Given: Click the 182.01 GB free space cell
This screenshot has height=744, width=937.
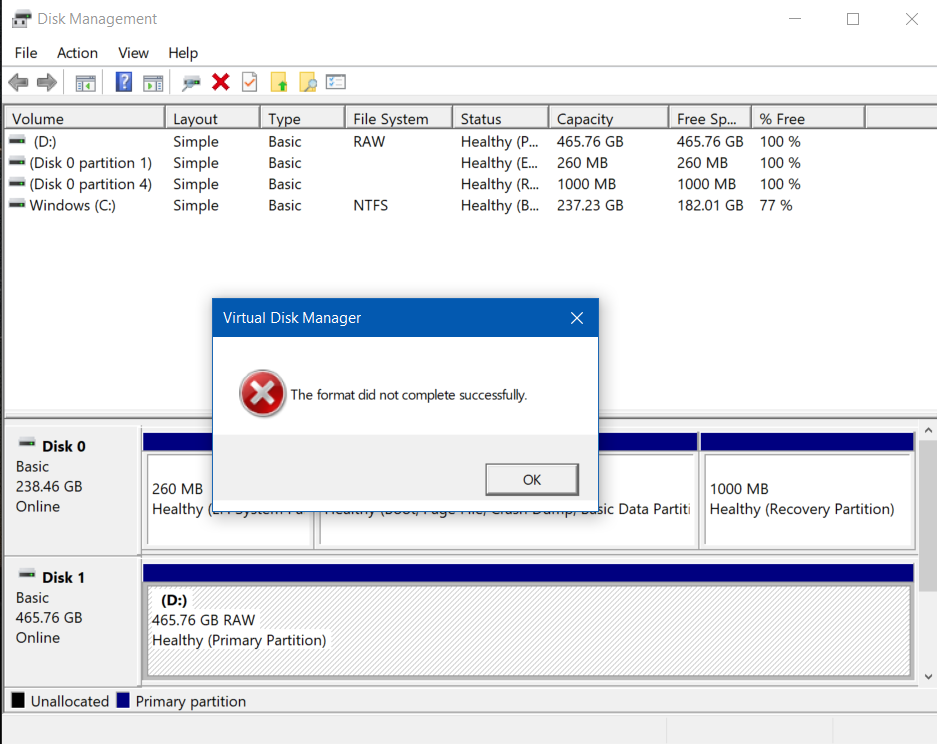Looking at the screenshot, I should [710, 206].
